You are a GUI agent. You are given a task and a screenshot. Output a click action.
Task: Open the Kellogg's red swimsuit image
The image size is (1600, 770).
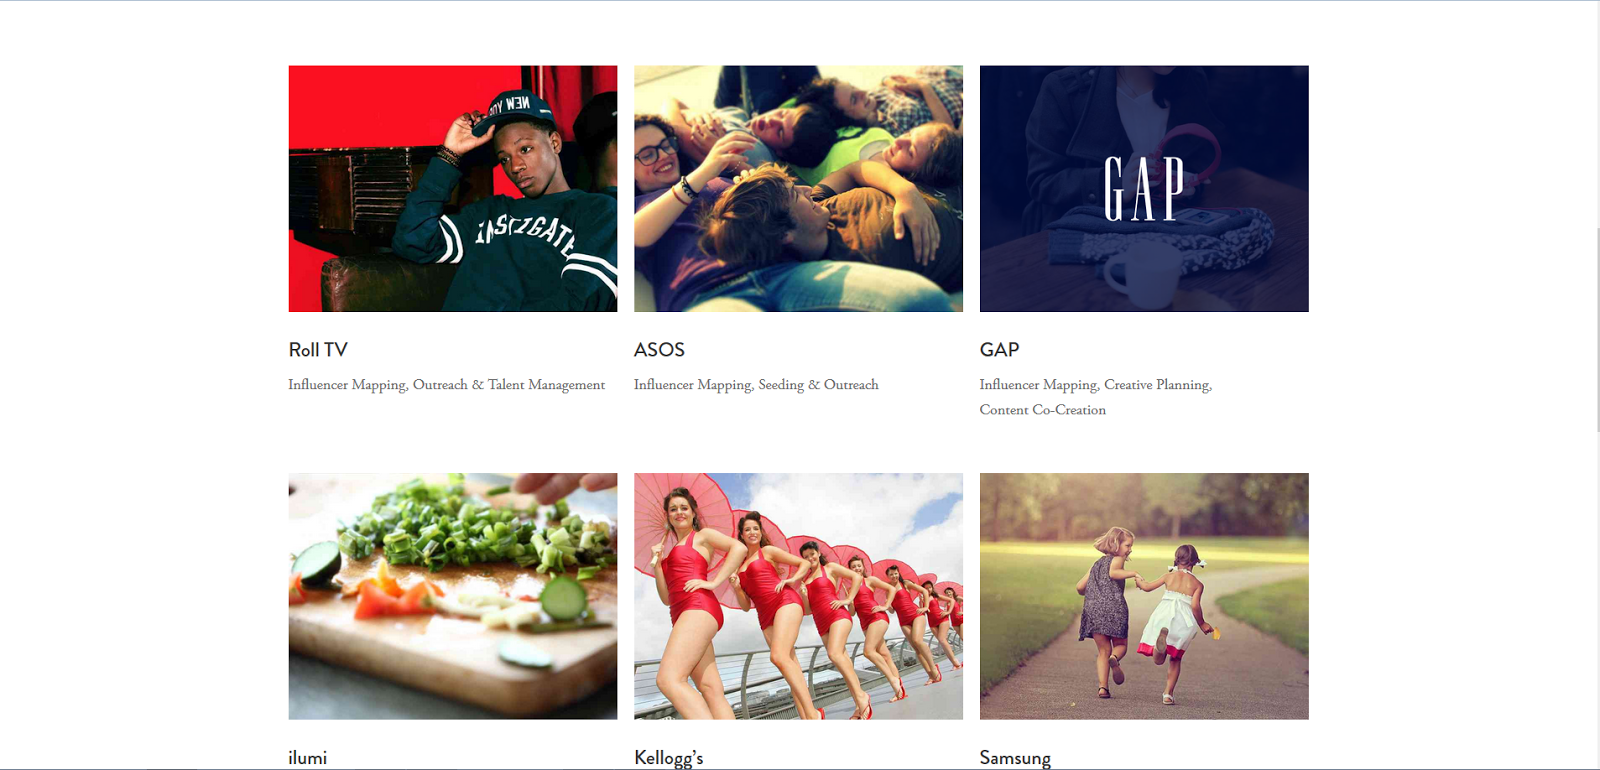[798, 596]
